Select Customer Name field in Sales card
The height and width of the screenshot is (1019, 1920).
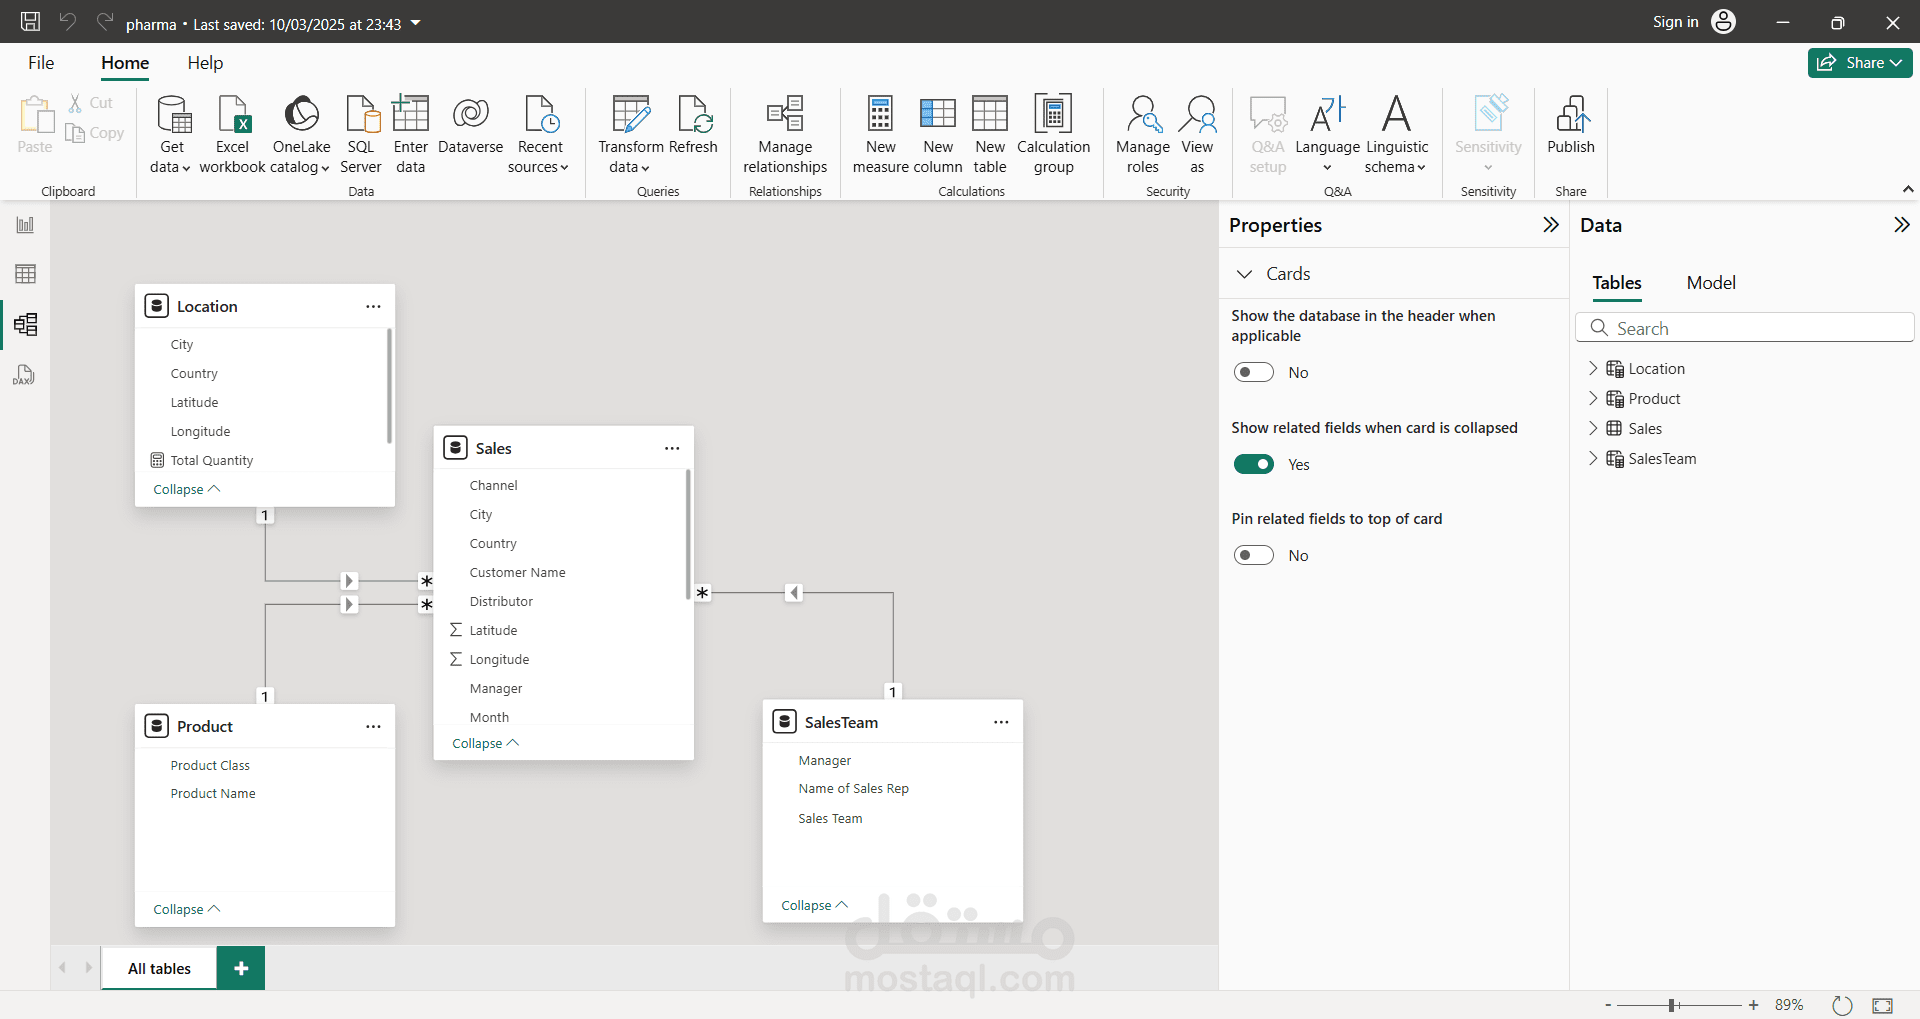517,573
